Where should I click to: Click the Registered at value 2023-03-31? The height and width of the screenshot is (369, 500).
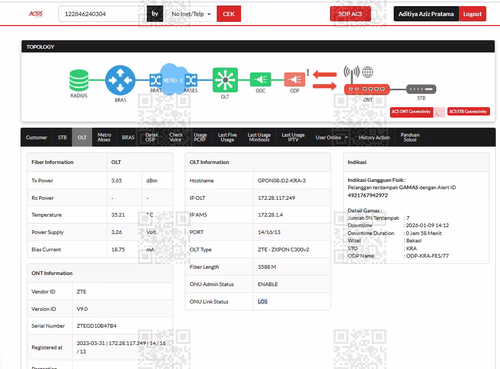91,343
